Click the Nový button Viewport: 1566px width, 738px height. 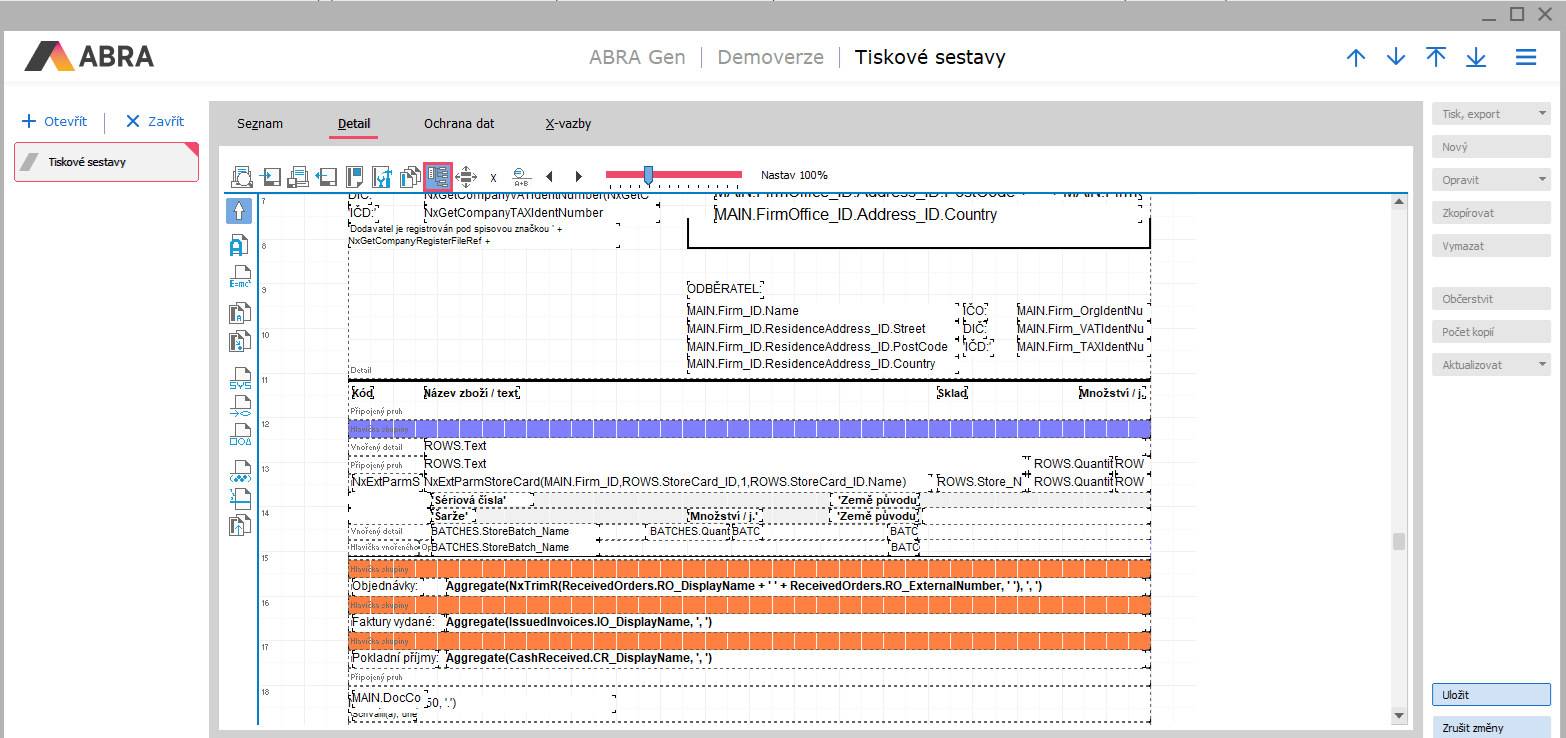pyautogui.click(x=1491, y=147)
